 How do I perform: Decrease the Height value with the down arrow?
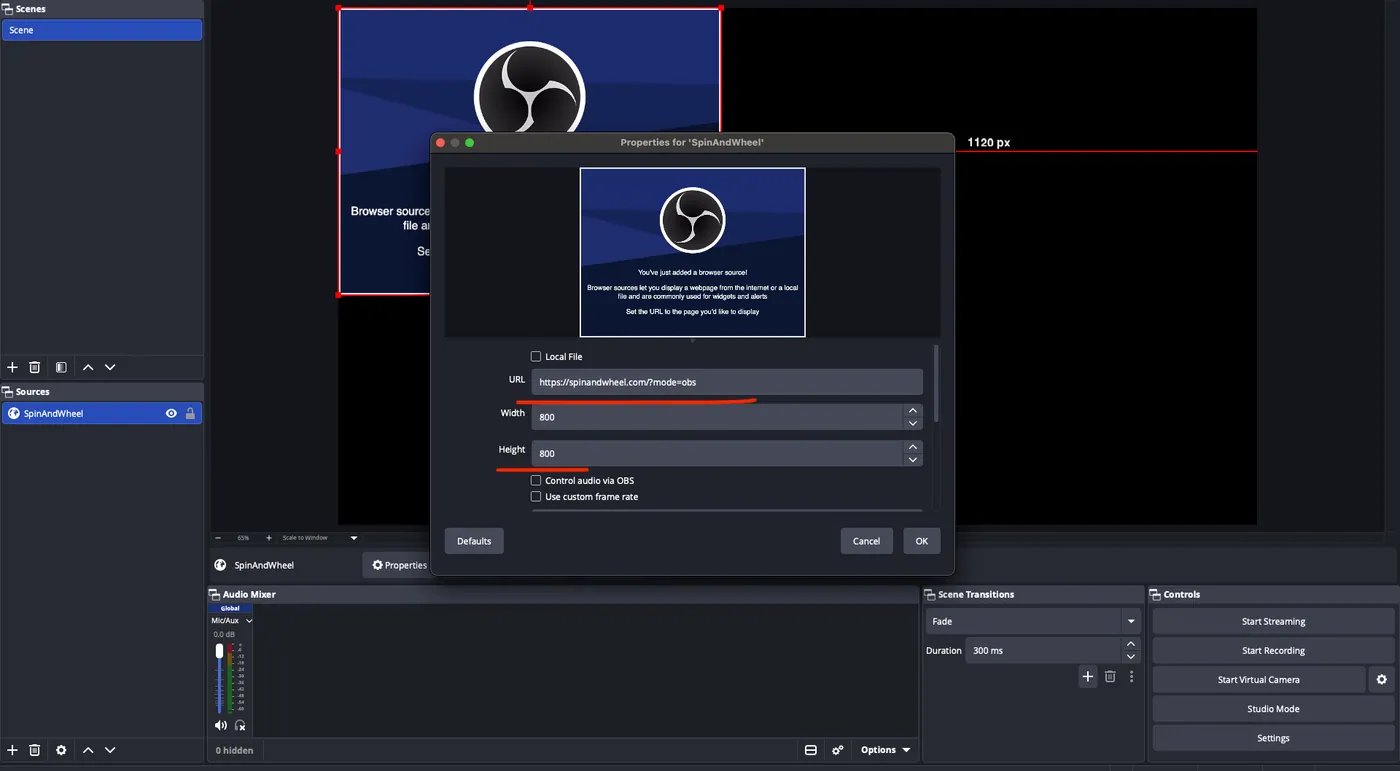(x=912, y=460)
